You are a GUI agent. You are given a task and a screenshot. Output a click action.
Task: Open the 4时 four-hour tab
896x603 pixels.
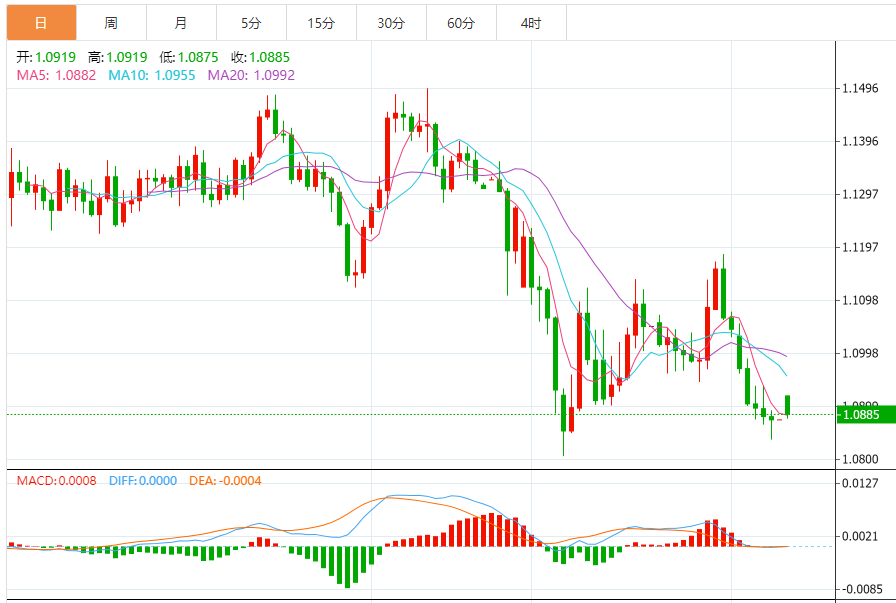(x=531, y=23)
